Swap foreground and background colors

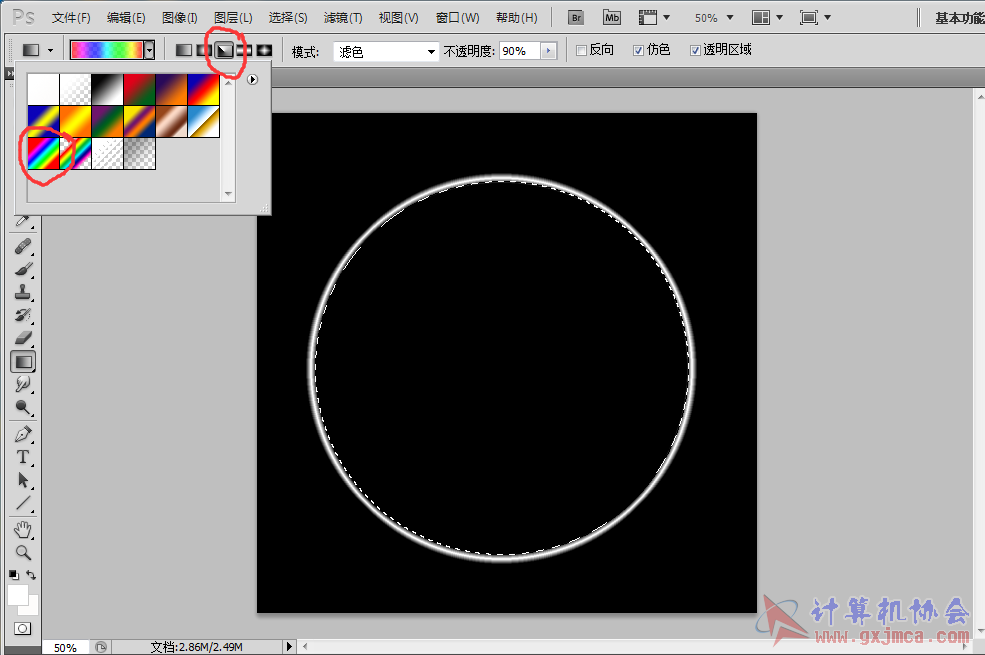(x=31, y=575)
